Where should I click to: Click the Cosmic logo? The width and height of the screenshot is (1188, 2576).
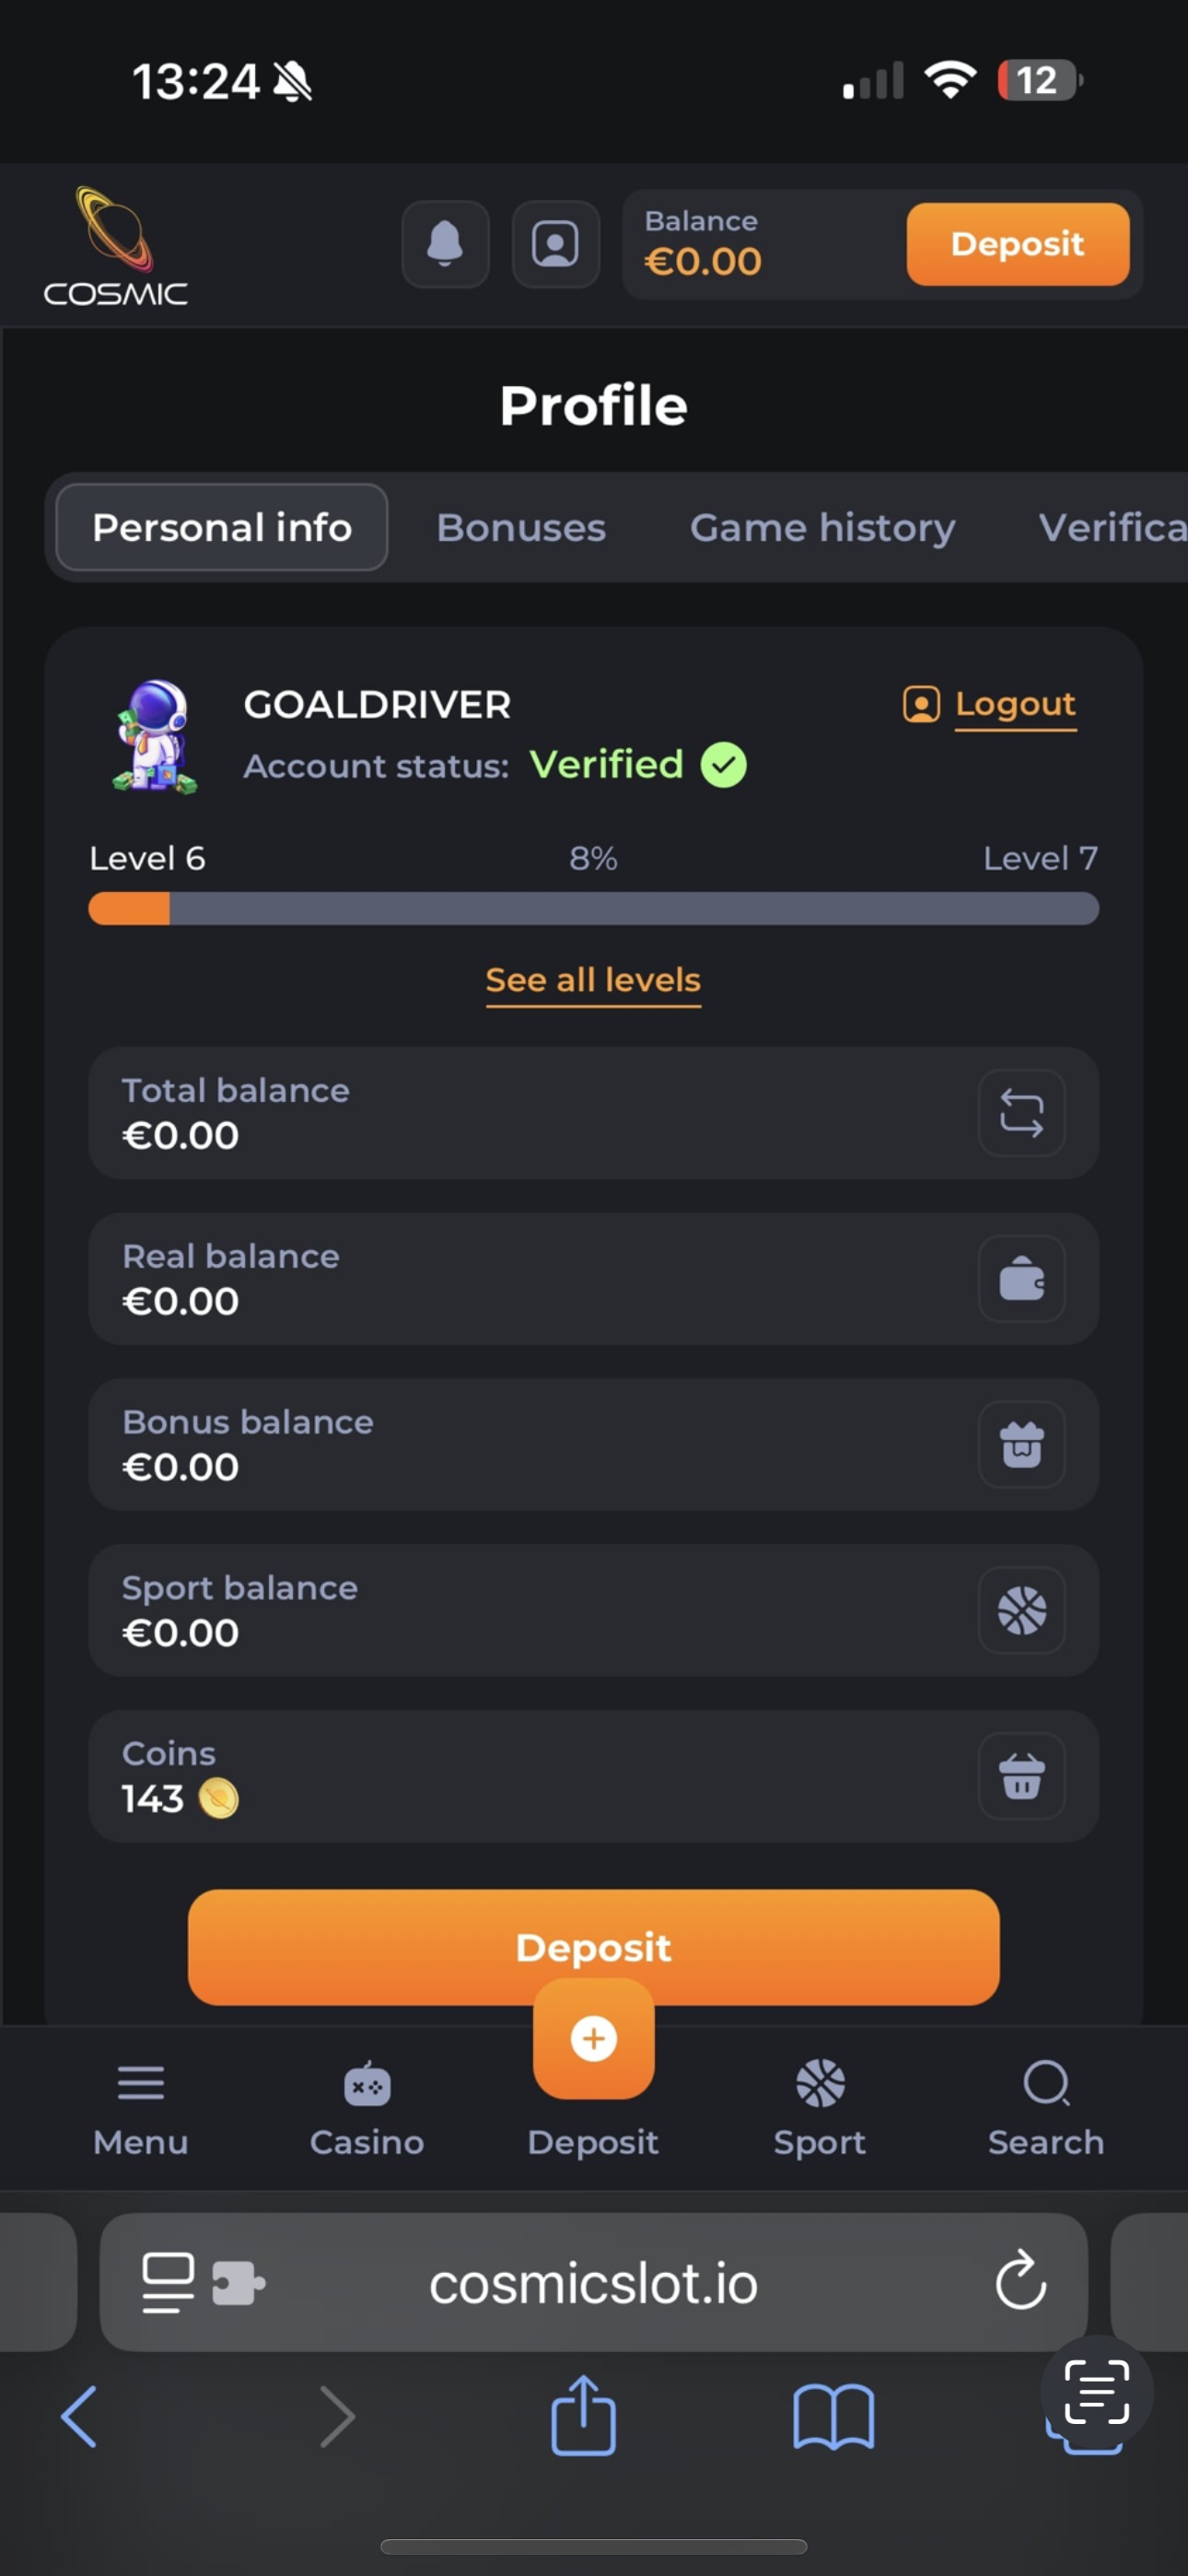[116, 246]
